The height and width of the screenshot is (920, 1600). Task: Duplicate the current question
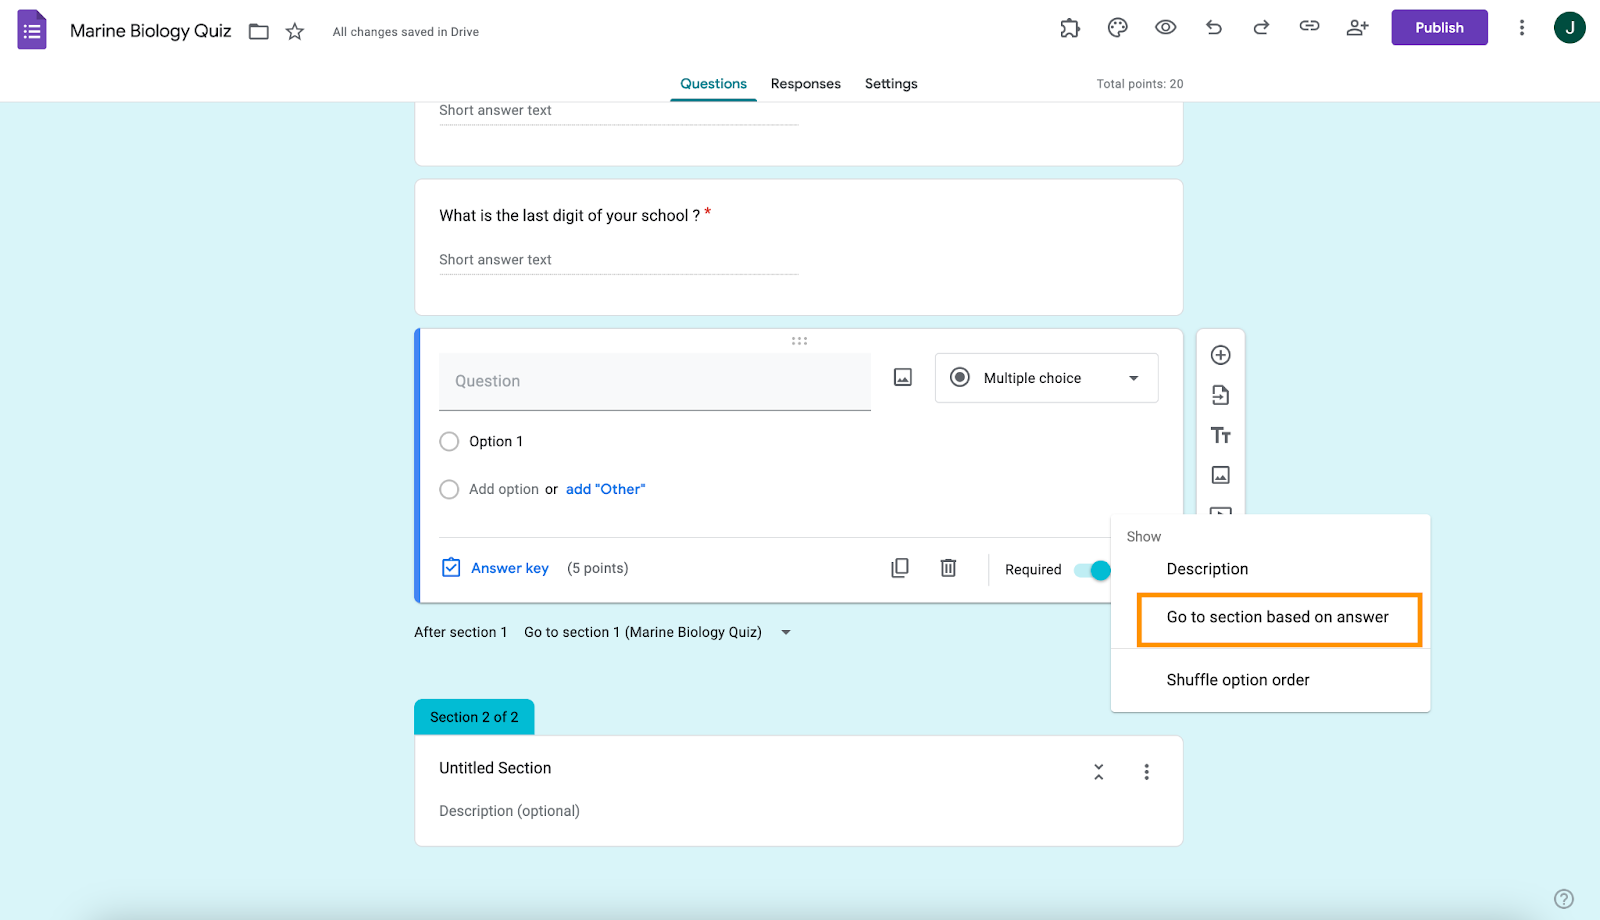(900, 568)
